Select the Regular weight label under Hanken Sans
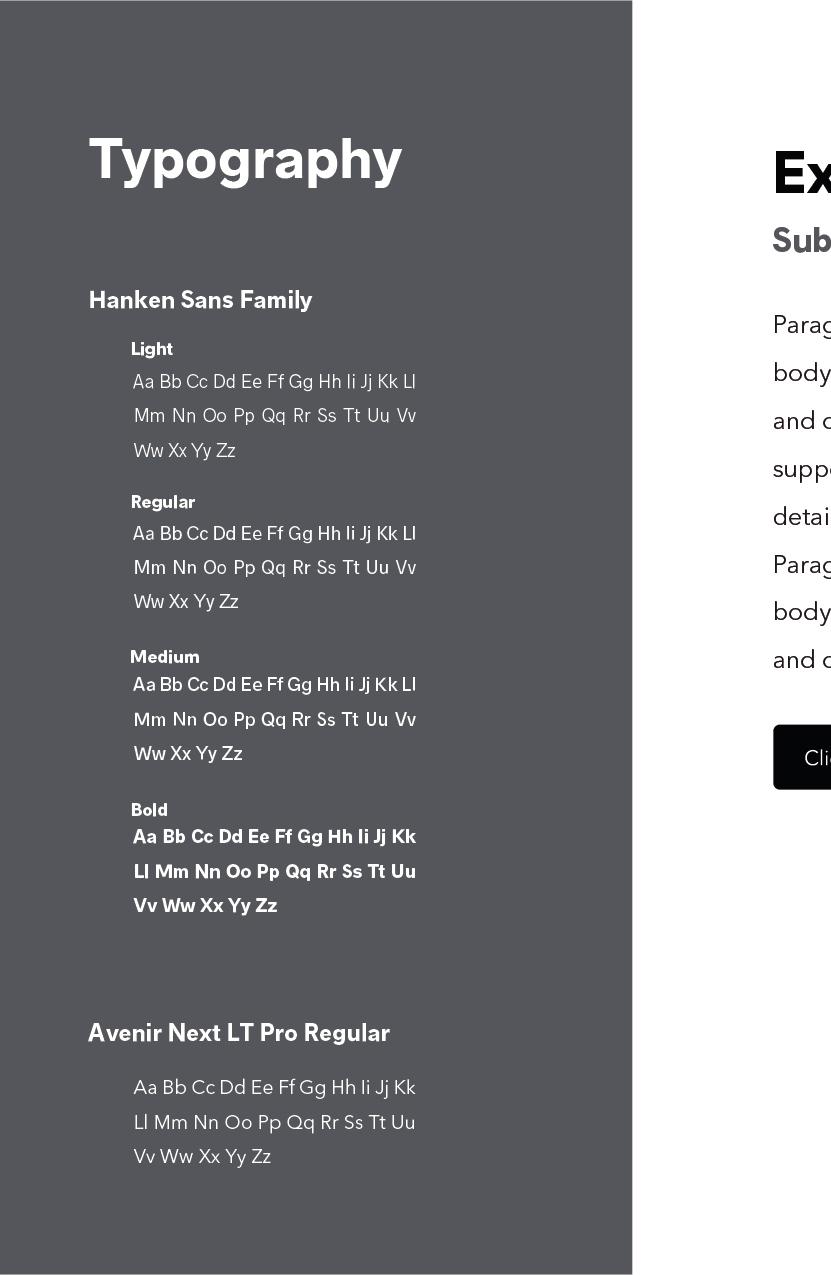The width and height of the screenshot is (831, 1275). point(163,502)
